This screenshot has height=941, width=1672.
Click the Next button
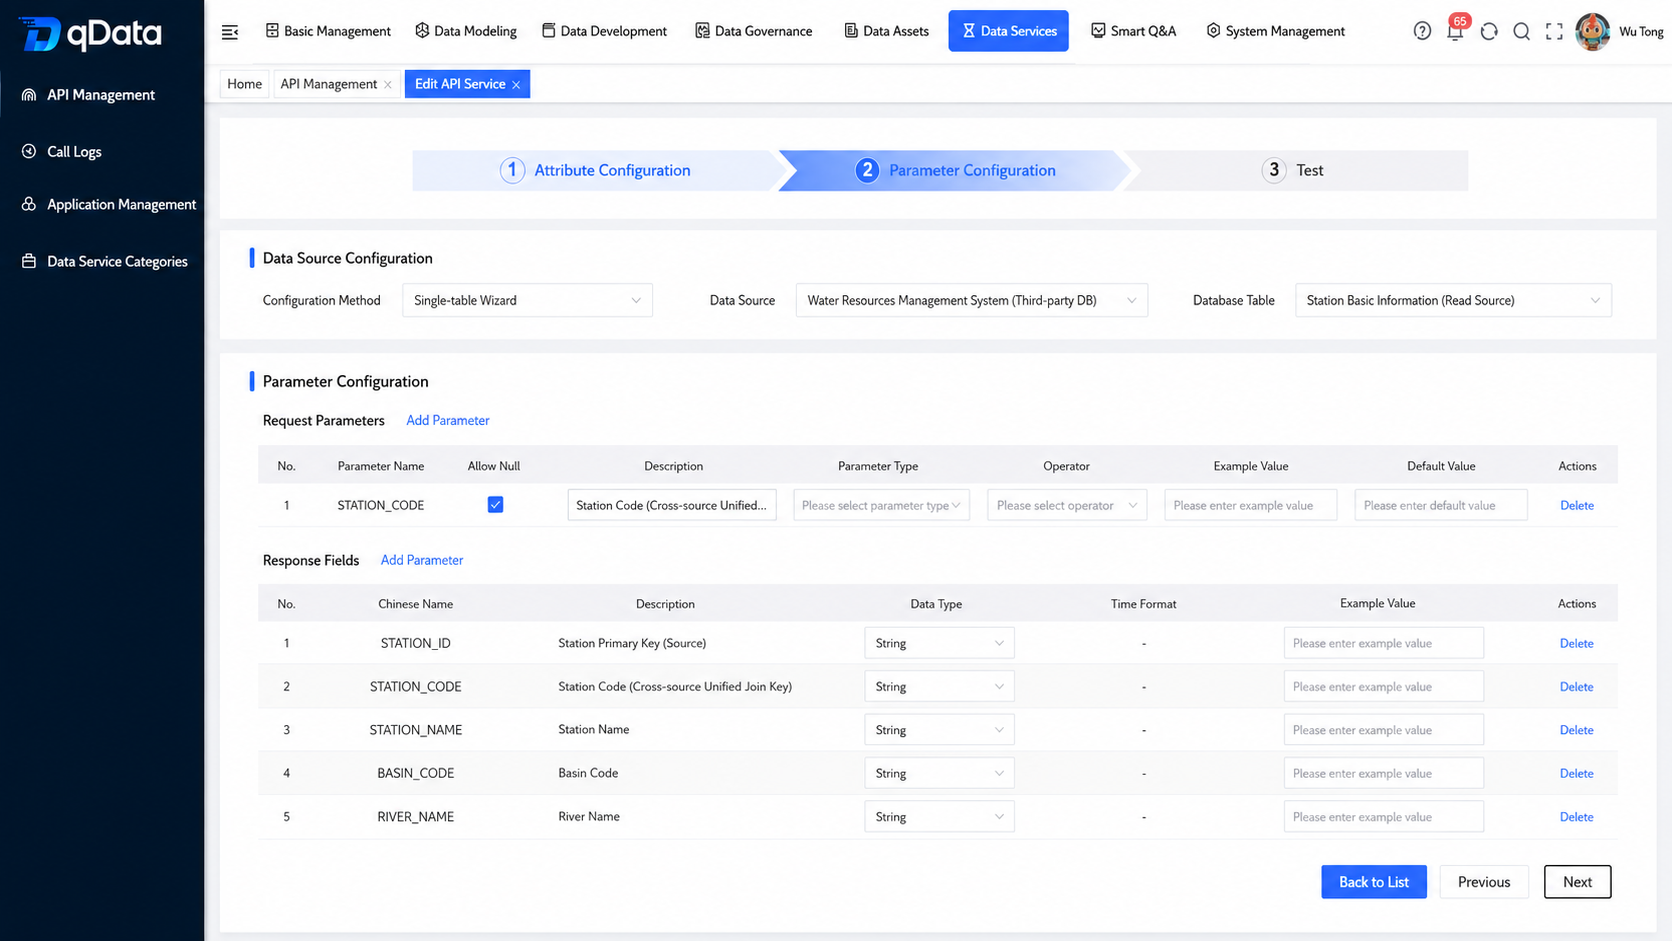pos(1577,882)
